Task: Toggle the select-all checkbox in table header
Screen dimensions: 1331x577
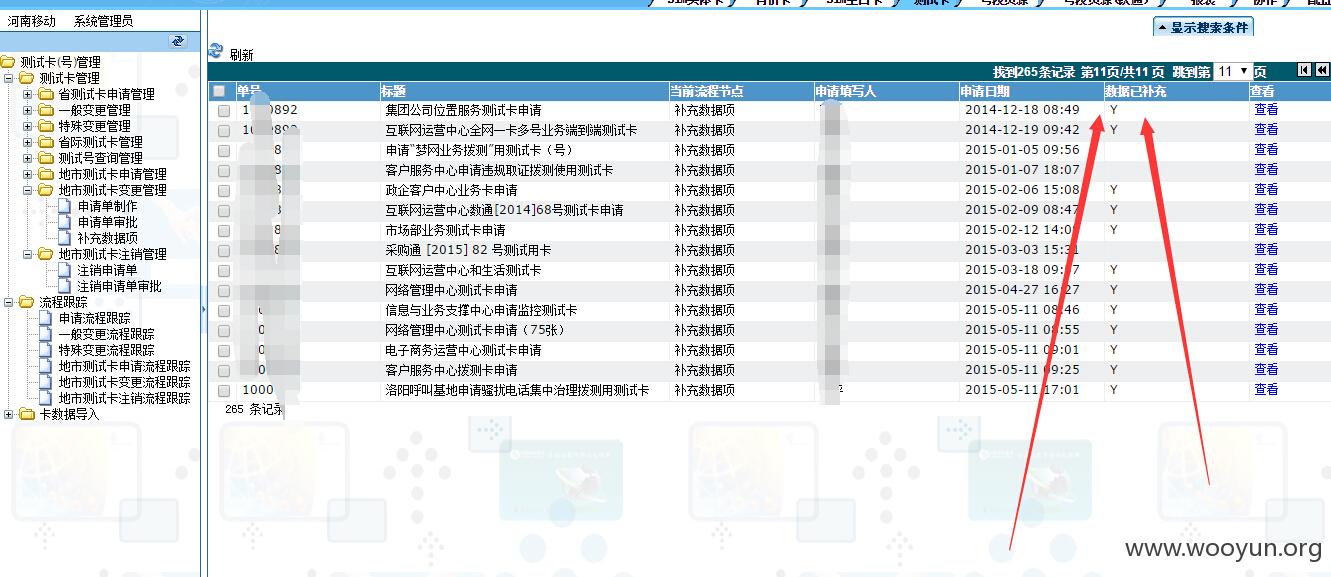Action: click(219, 91)
